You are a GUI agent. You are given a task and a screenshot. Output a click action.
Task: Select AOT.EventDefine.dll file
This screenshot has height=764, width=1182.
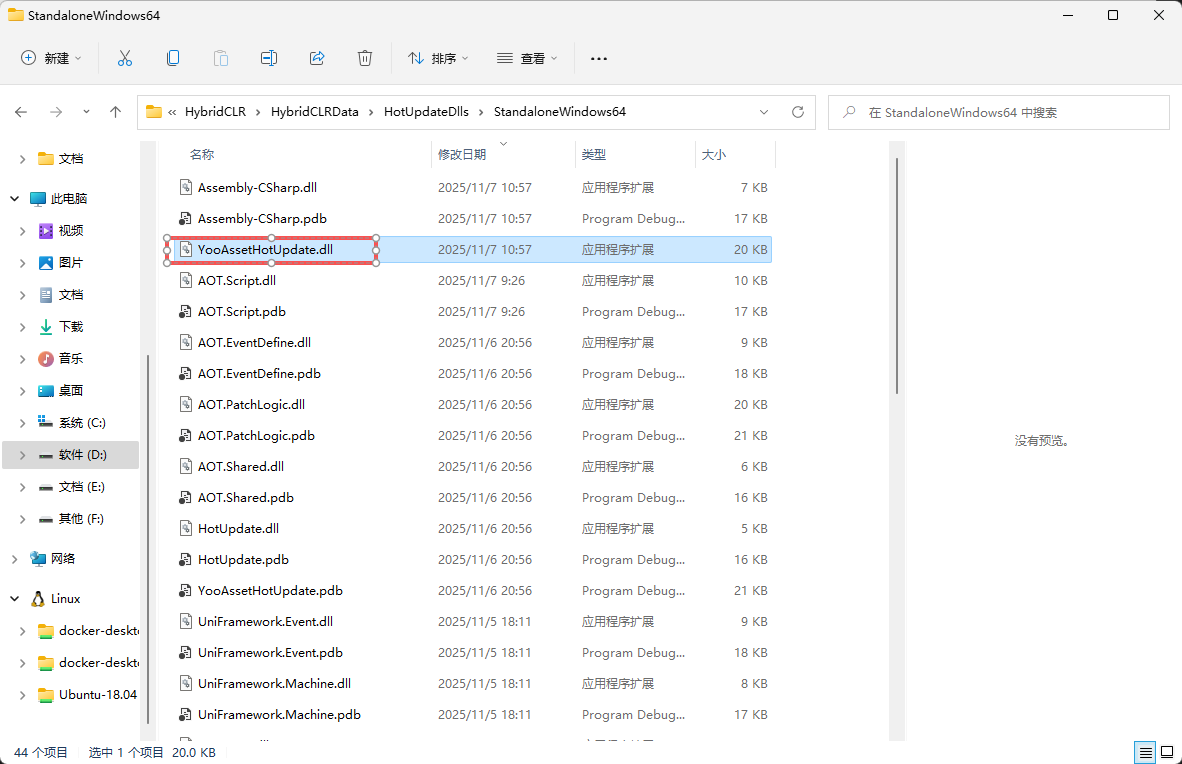click(x=254, y=342)
